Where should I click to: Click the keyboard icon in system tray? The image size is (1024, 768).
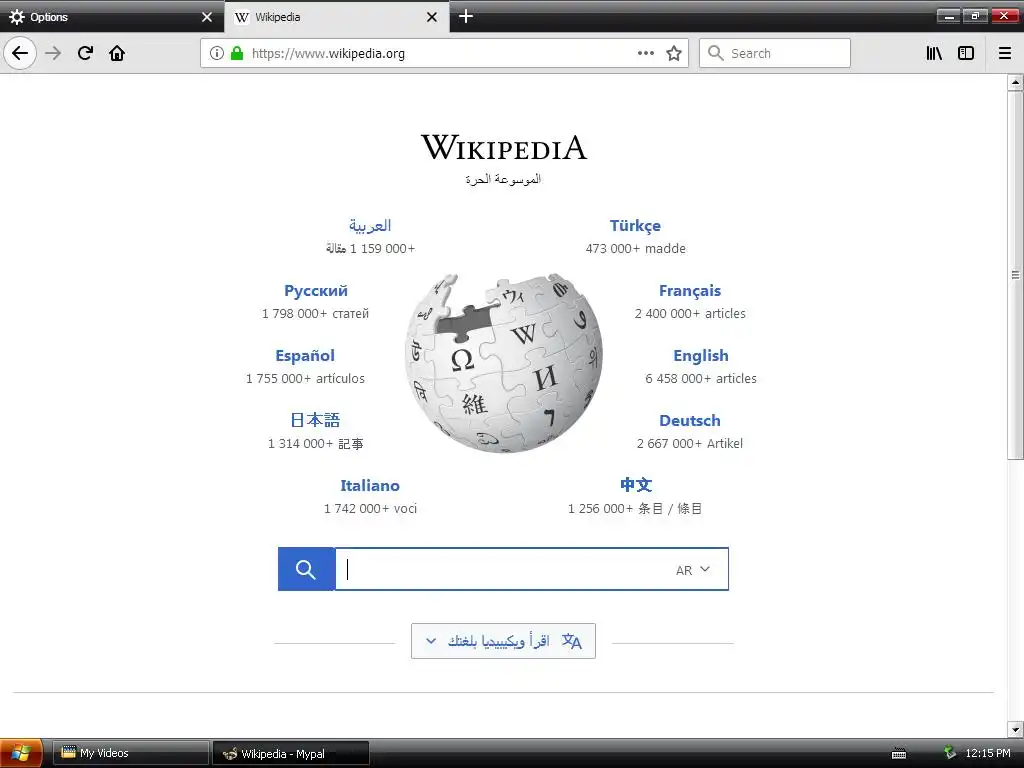(x=899, y=754)
